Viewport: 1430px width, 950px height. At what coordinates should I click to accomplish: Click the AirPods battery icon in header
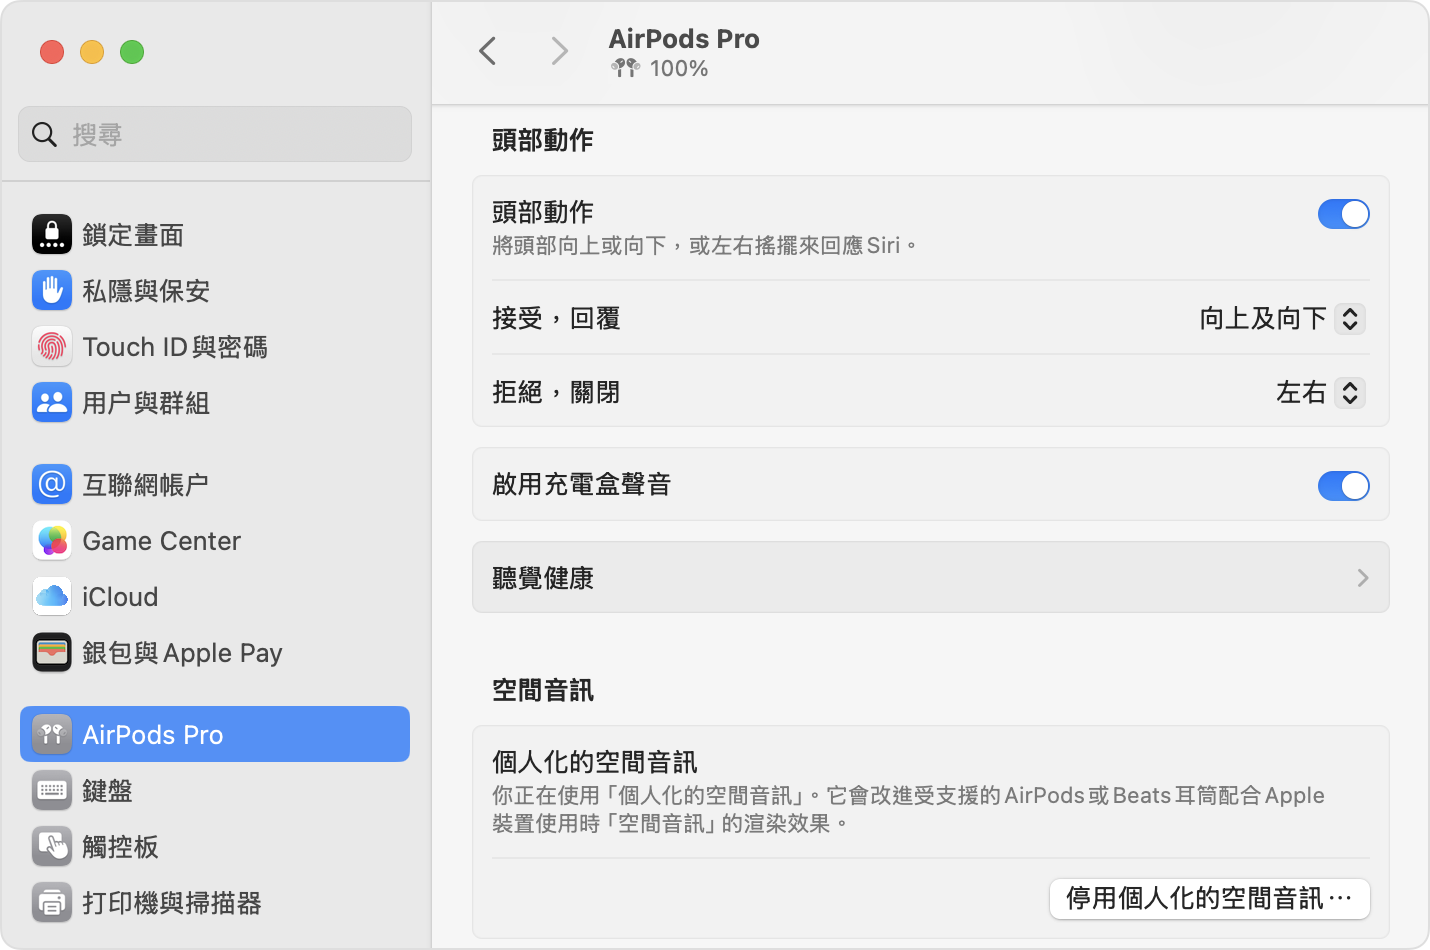(626, 68)
